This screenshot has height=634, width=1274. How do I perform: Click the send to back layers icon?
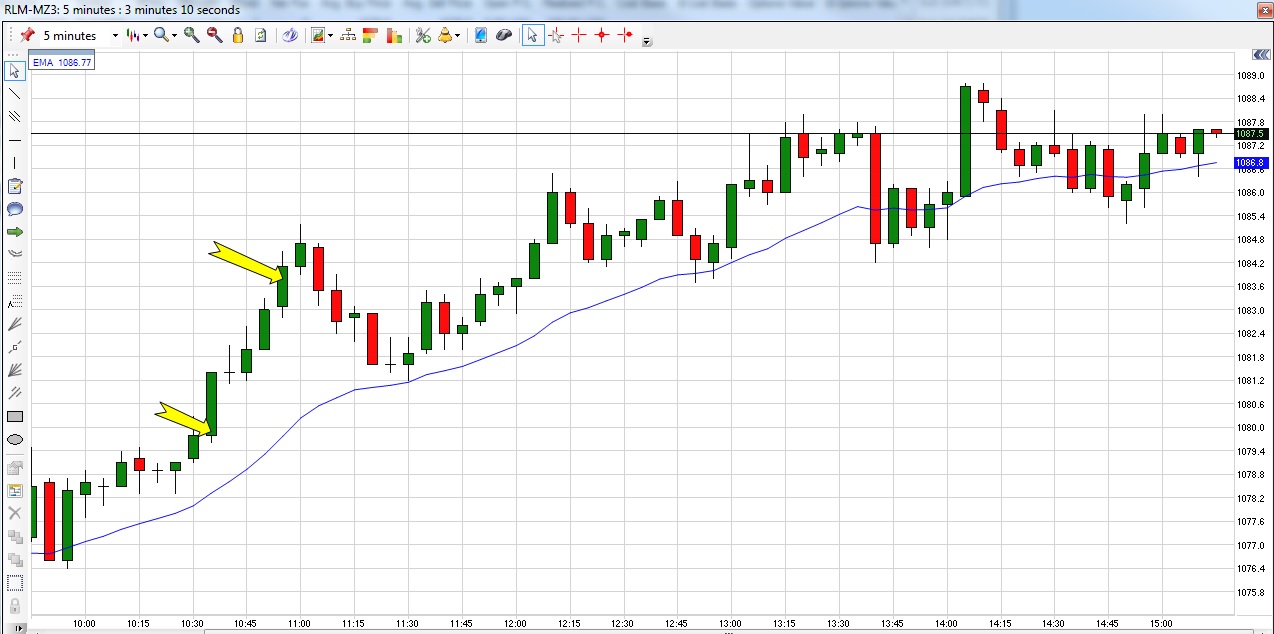pyautogui.click(x=15, y=559)
